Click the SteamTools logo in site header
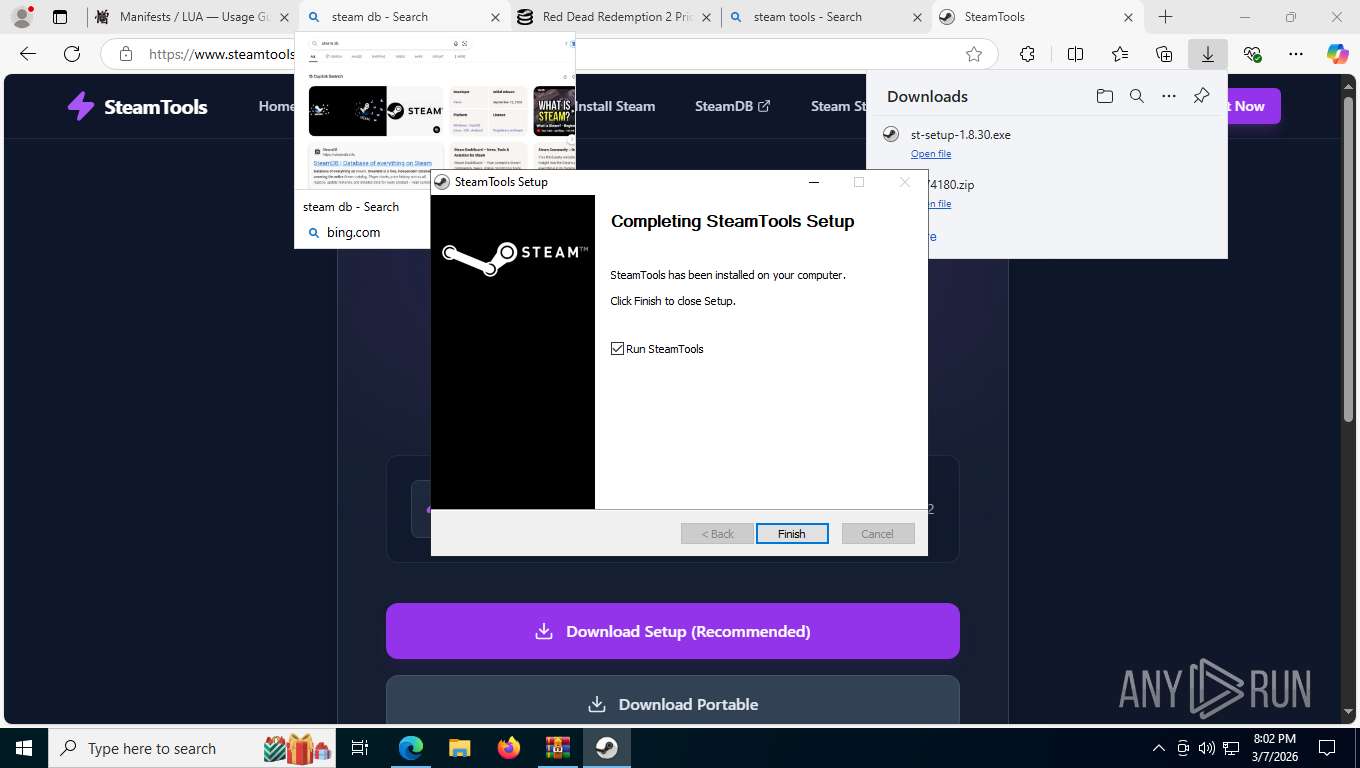The image size is (1360, 768). [137, 106]
